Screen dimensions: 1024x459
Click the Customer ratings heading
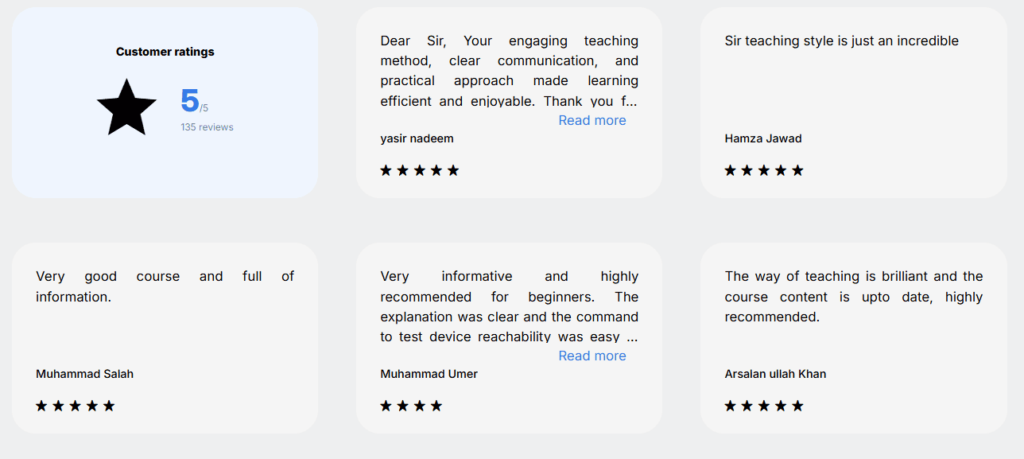point(165,51)
